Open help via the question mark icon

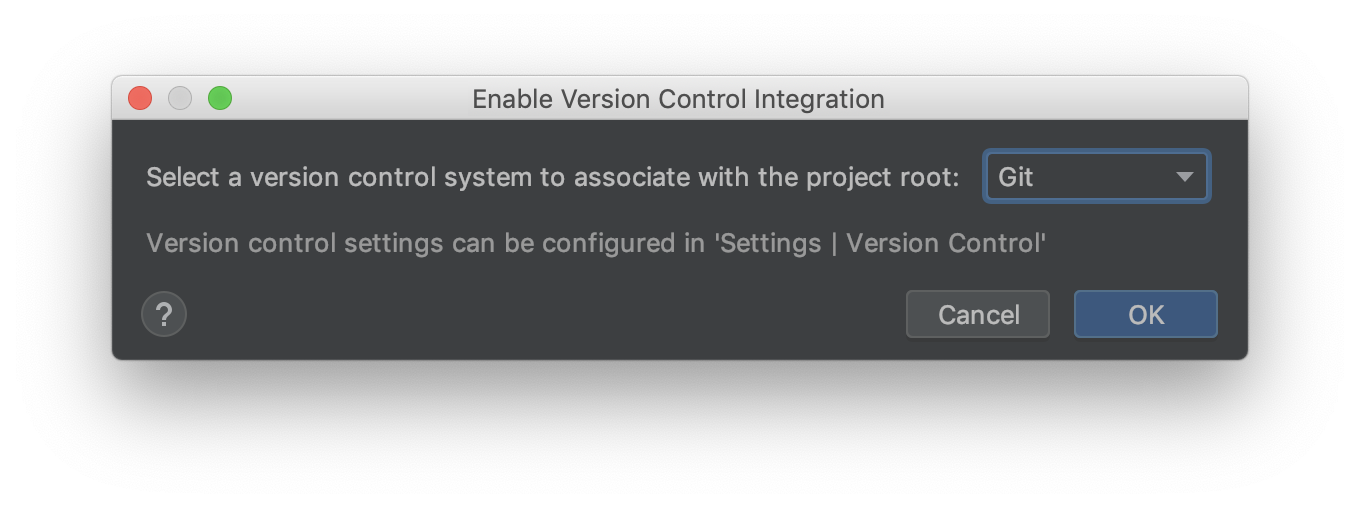pyautogui.click(x=164, y=314)
